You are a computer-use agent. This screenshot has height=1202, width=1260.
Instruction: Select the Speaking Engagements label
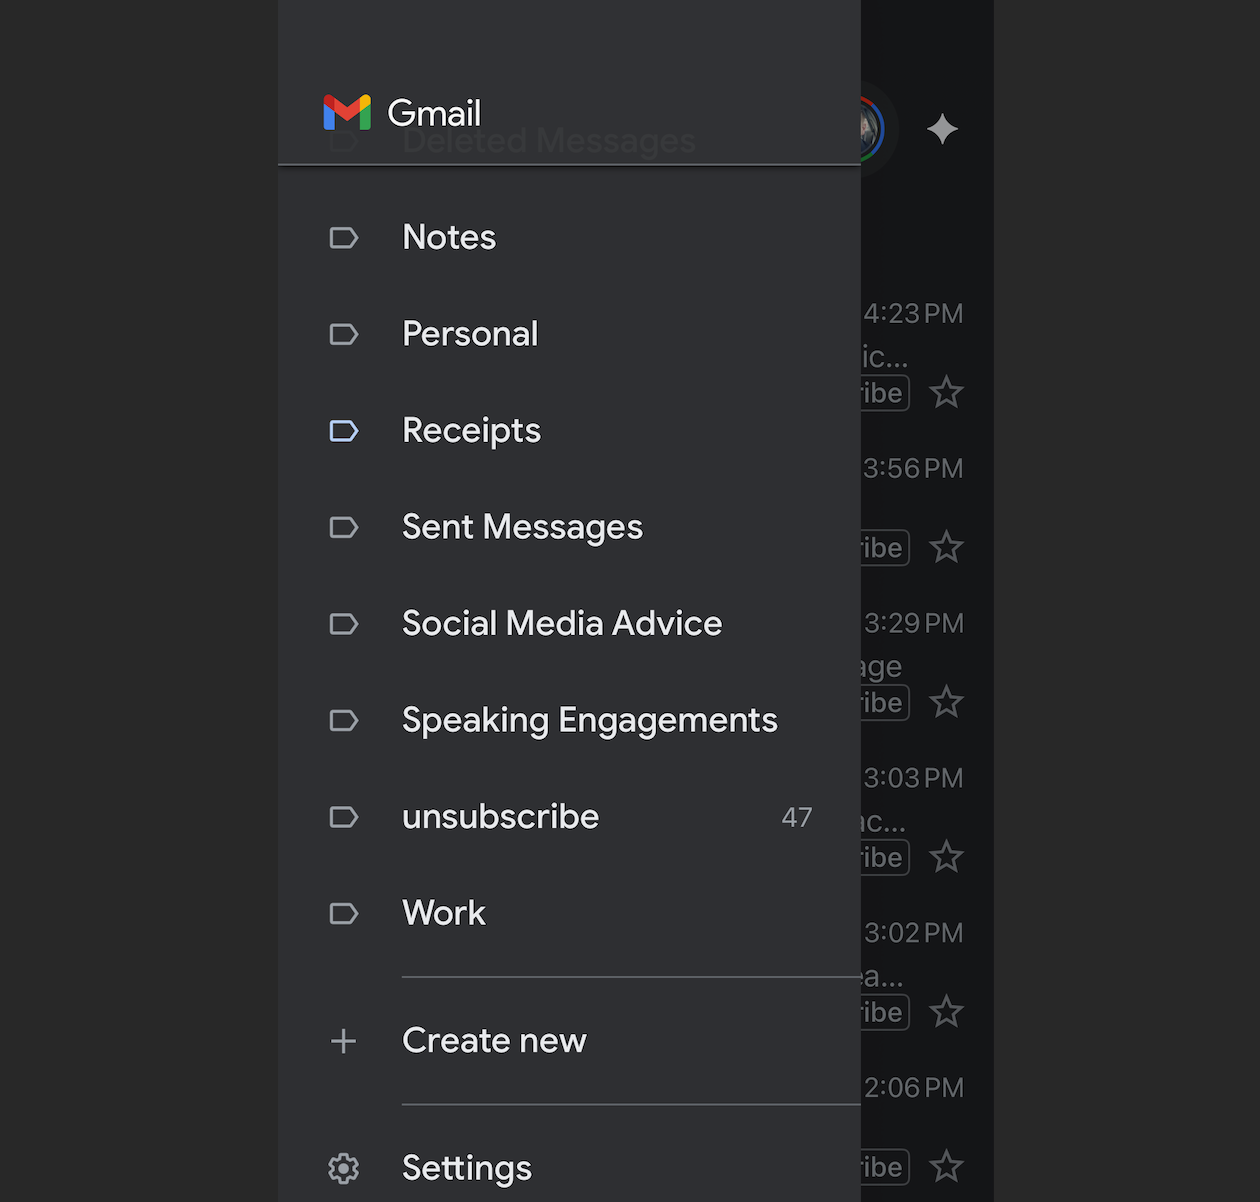[x=589, y=720]
